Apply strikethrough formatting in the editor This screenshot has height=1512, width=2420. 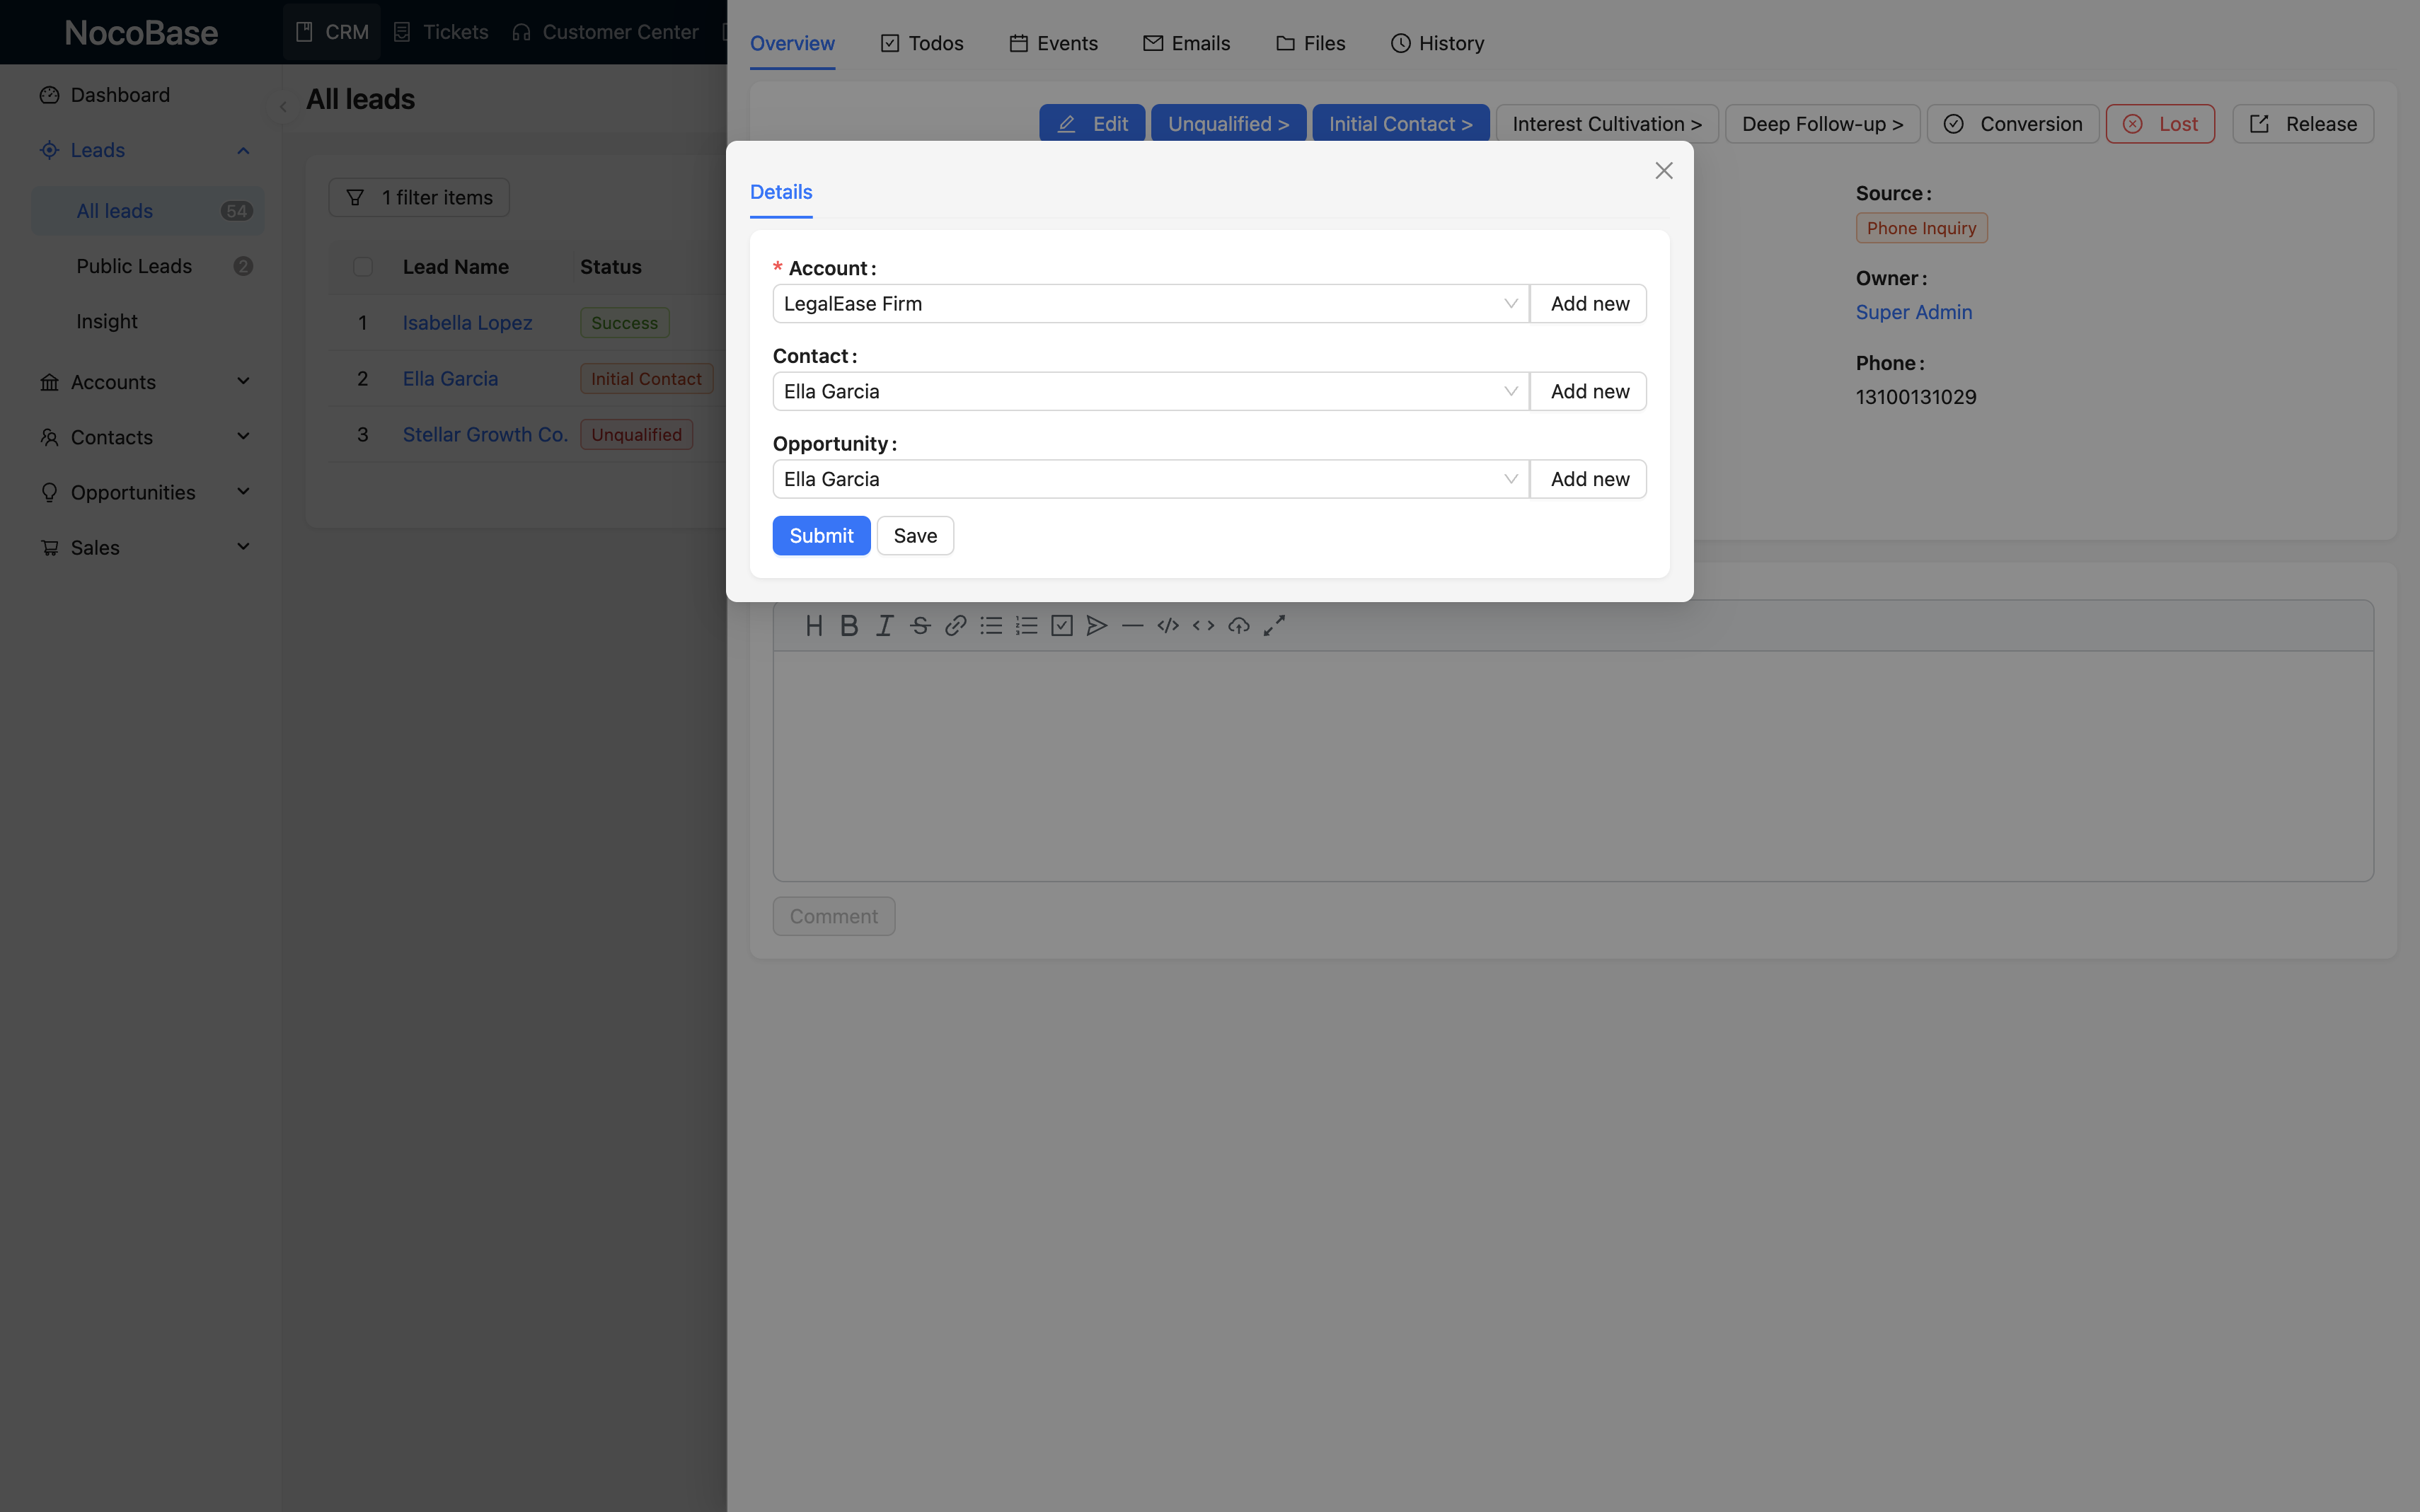(x=920, y=625)
